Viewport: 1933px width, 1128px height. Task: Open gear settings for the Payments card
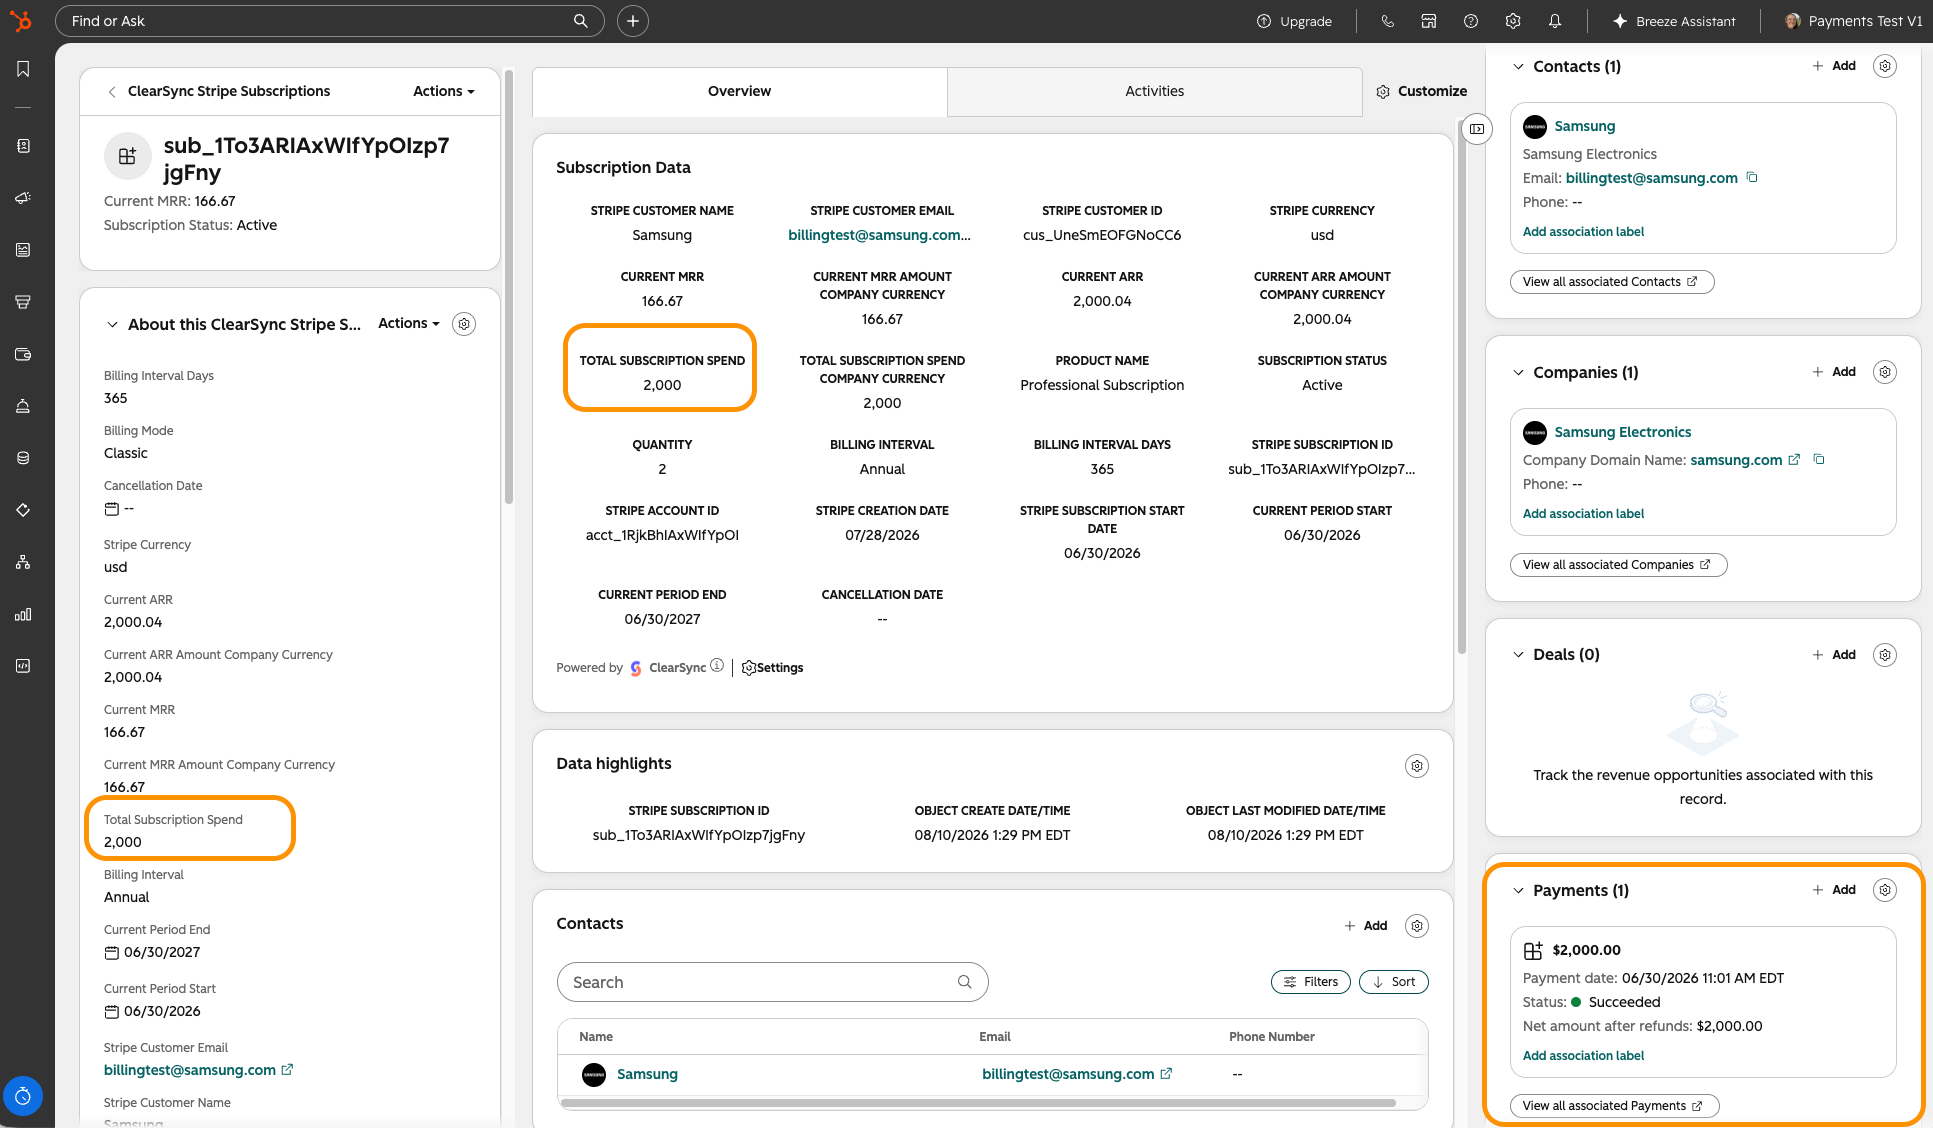(x=1885, y=890)
